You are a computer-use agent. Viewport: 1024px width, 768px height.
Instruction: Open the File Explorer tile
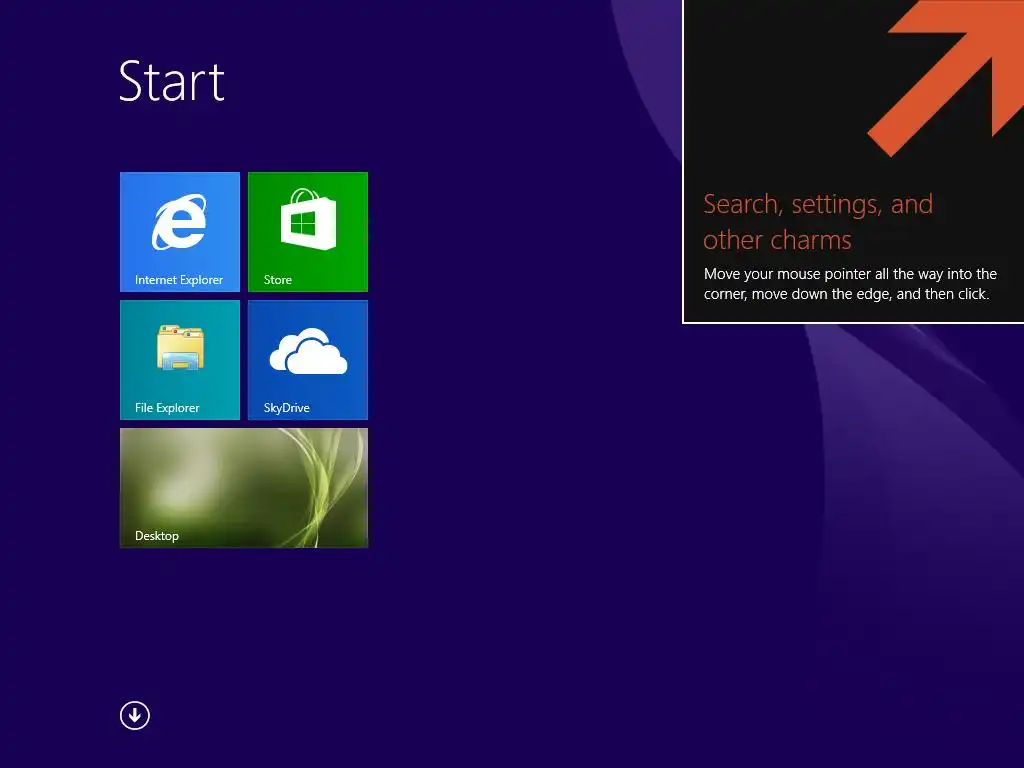click(180, 360)
